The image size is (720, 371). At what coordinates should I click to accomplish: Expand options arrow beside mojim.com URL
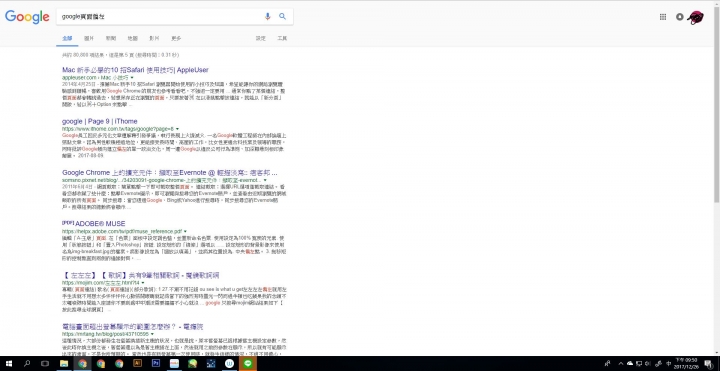pos(143,283)
